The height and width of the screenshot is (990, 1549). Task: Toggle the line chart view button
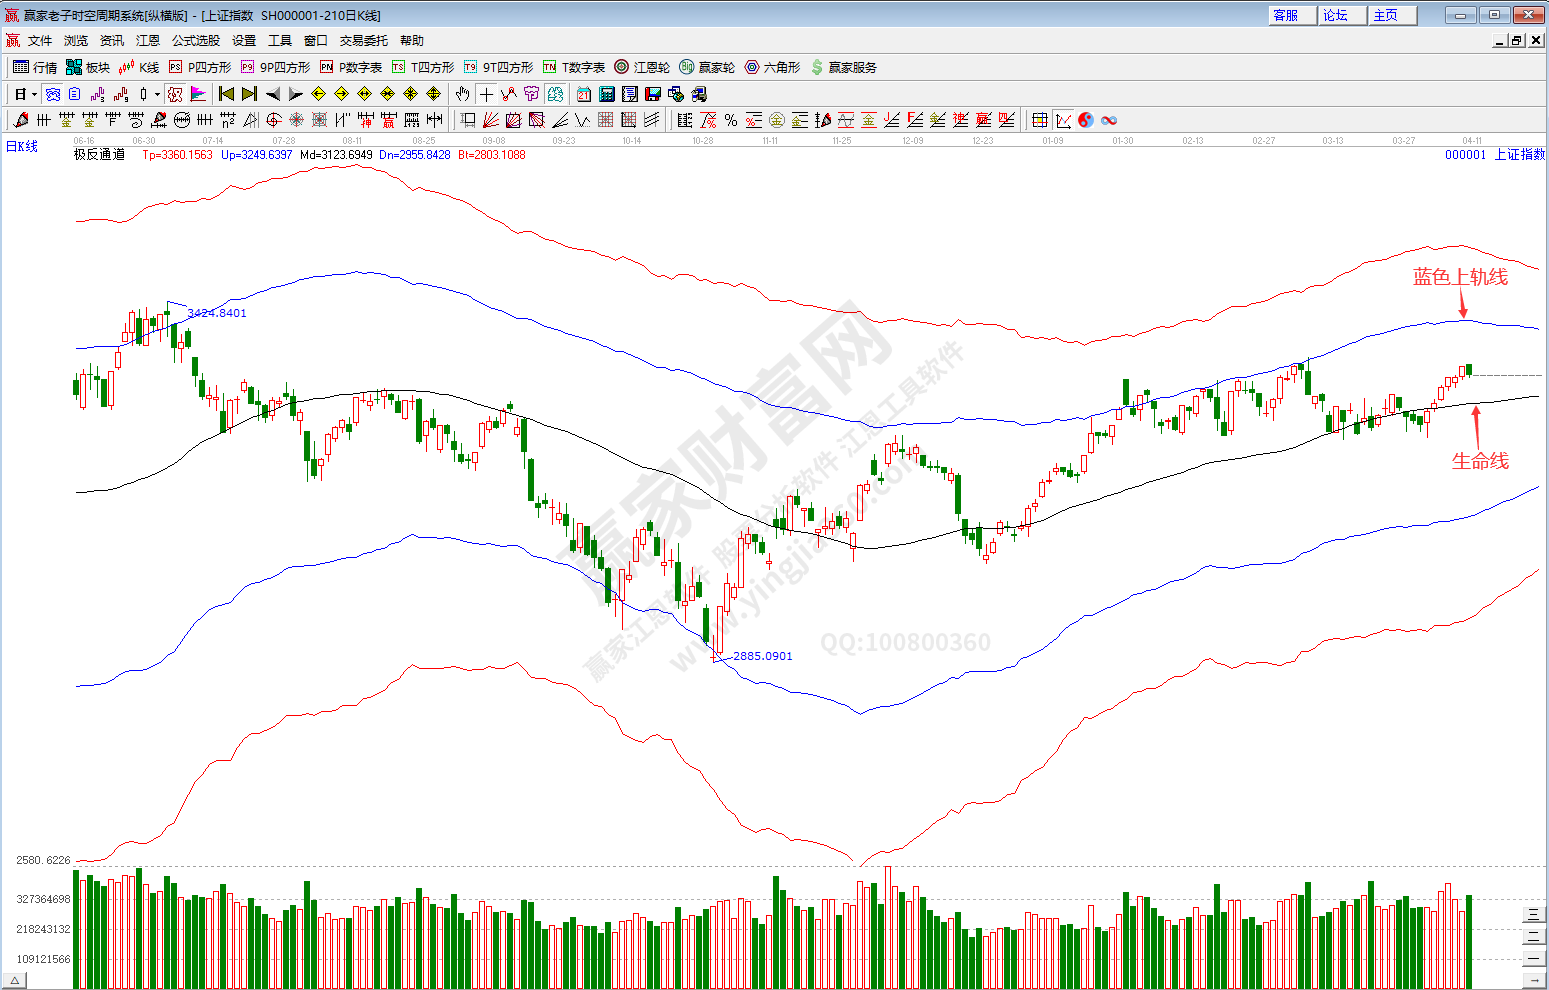point(1063,120)
